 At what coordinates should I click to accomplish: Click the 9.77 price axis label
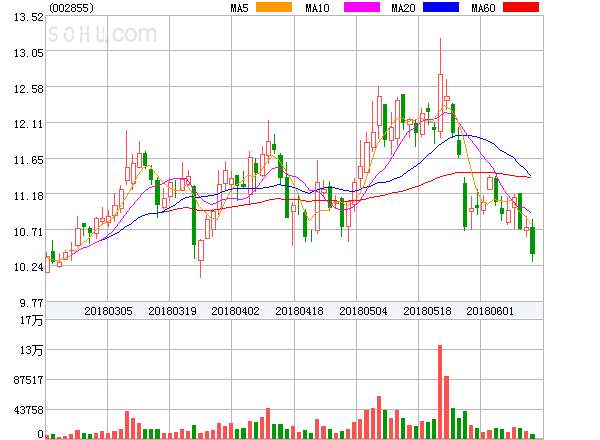(x=32, y=303)
